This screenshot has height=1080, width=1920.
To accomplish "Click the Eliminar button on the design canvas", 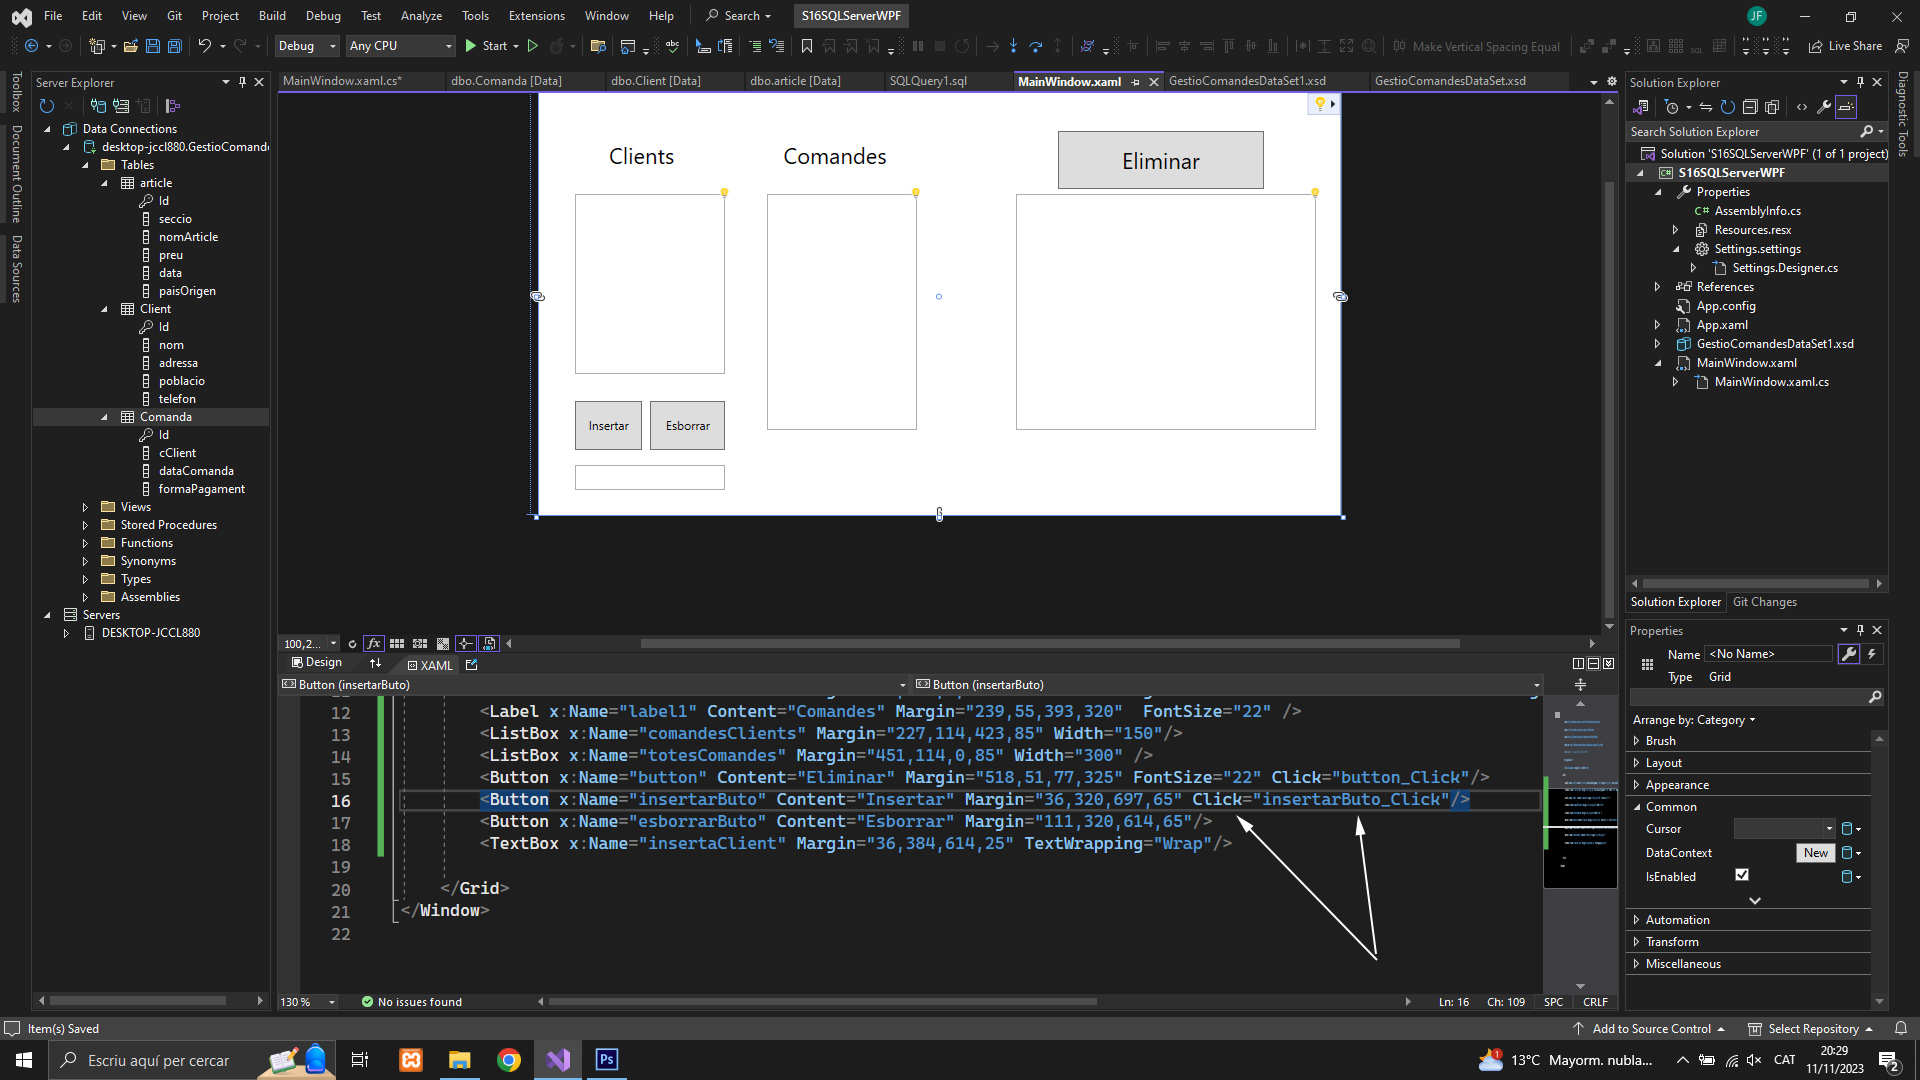I will (1160, 161).
